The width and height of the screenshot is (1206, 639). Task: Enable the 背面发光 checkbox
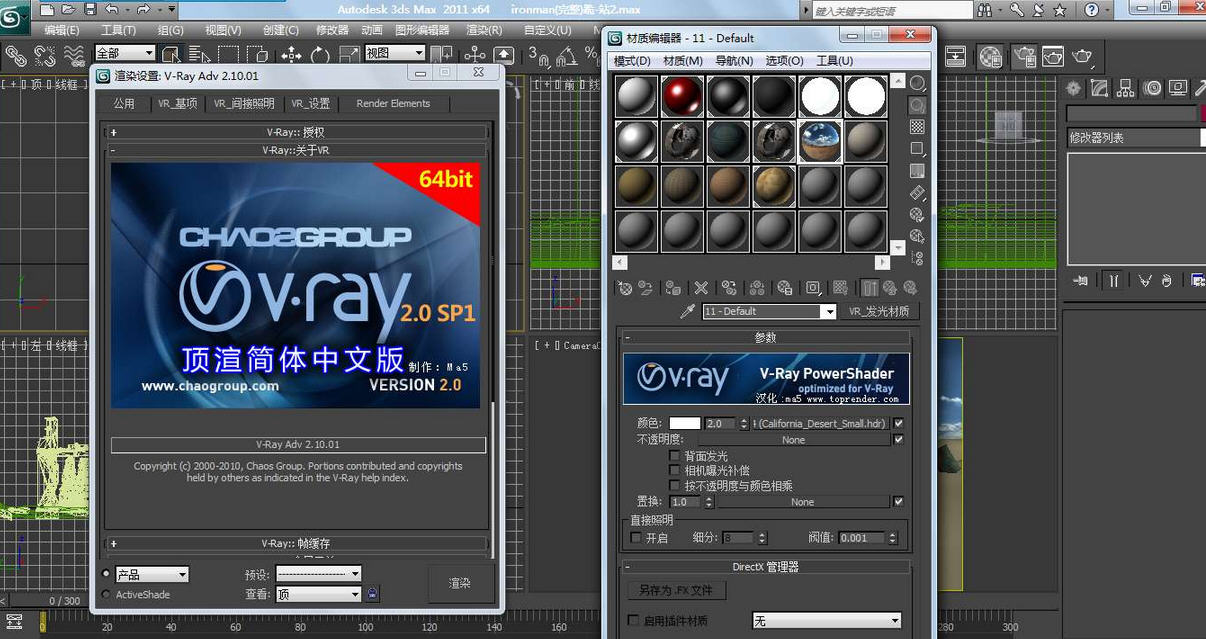pyautogui.click(x=674, y=456)
